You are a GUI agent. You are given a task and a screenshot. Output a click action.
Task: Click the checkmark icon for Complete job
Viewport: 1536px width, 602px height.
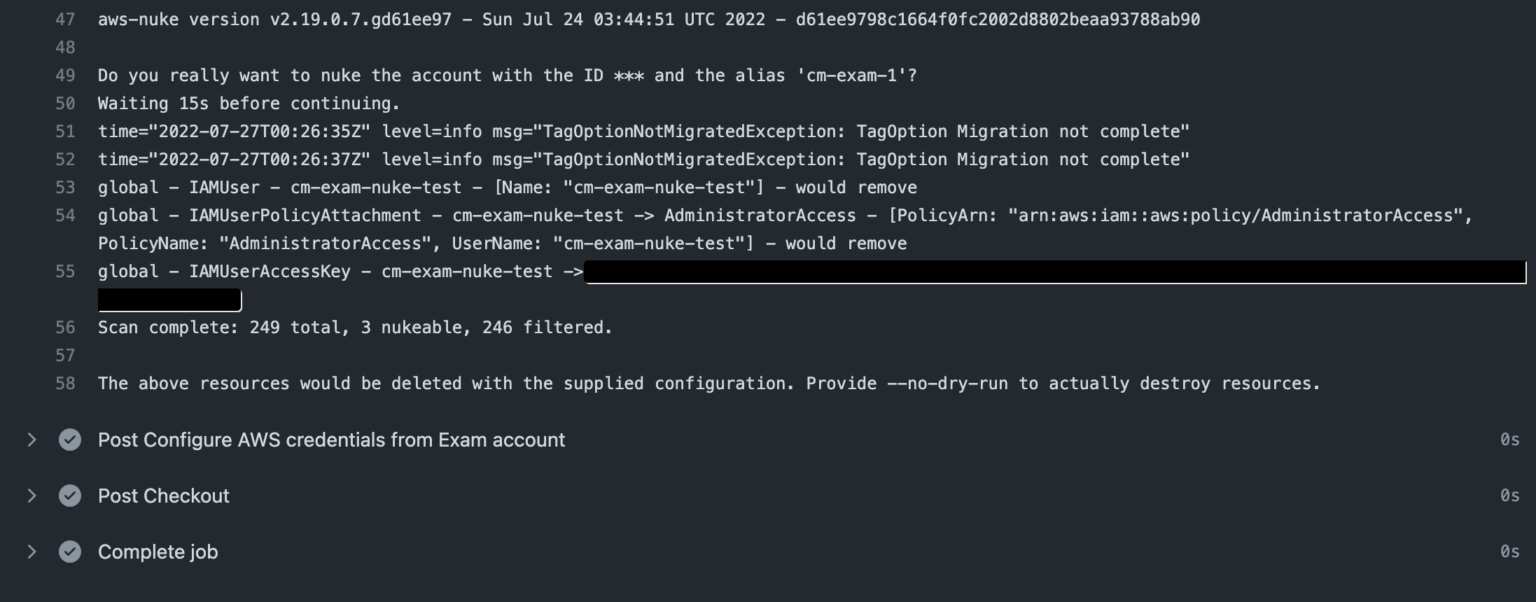(69, 551)
